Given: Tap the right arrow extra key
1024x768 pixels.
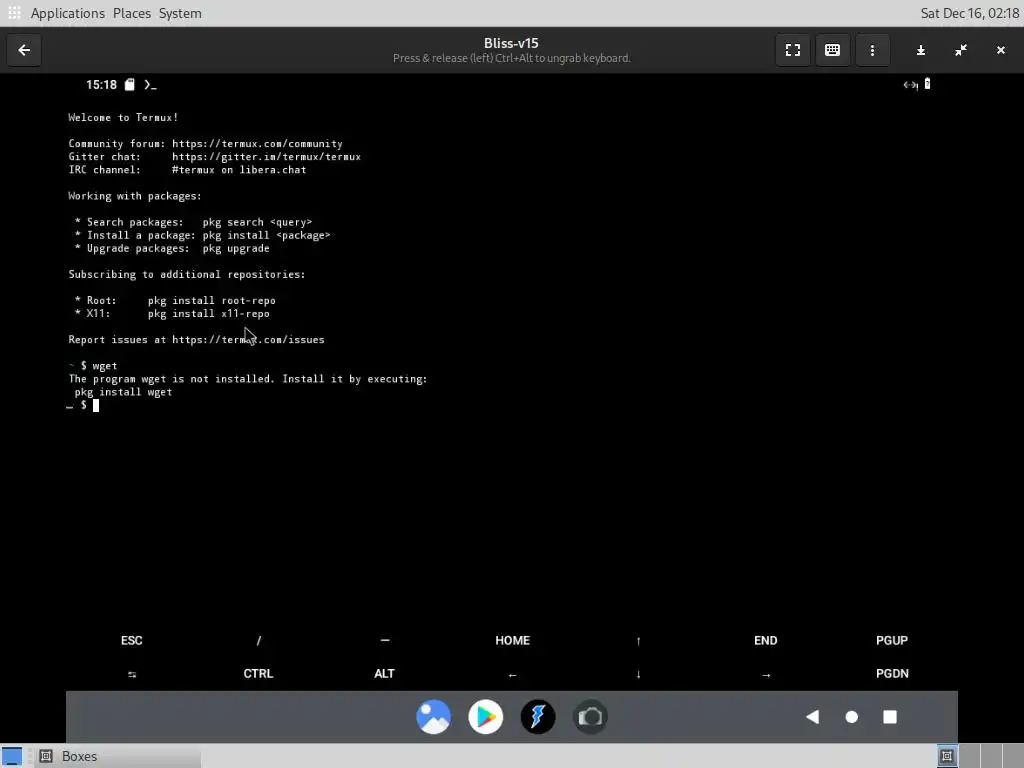Looking at the screenshot, I should (765, 675).
